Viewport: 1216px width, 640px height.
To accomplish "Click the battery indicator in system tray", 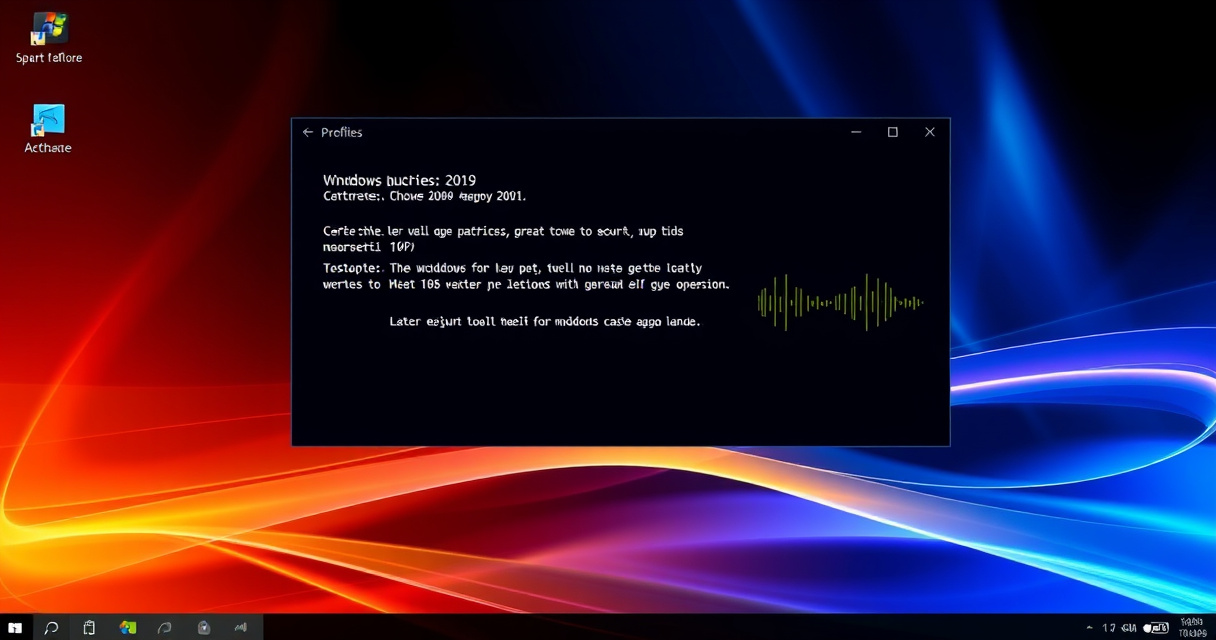I will (1157, 628).
